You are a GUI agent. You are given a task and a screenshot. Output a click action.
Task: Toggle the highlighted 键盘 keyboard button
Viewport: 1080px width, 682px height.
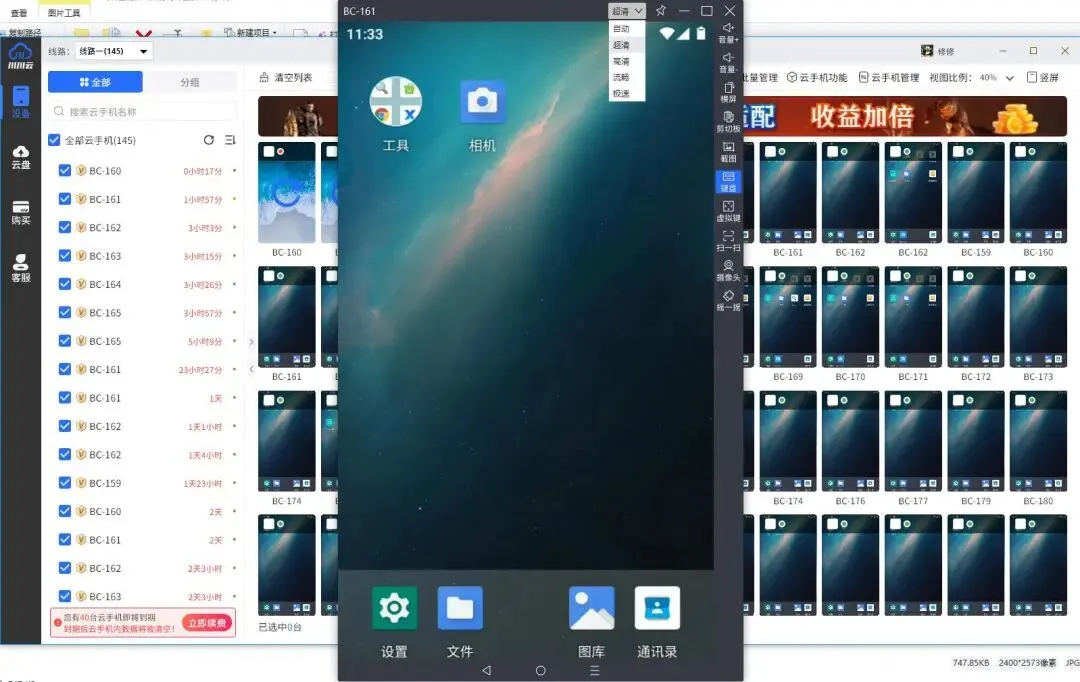coord(728,181)
